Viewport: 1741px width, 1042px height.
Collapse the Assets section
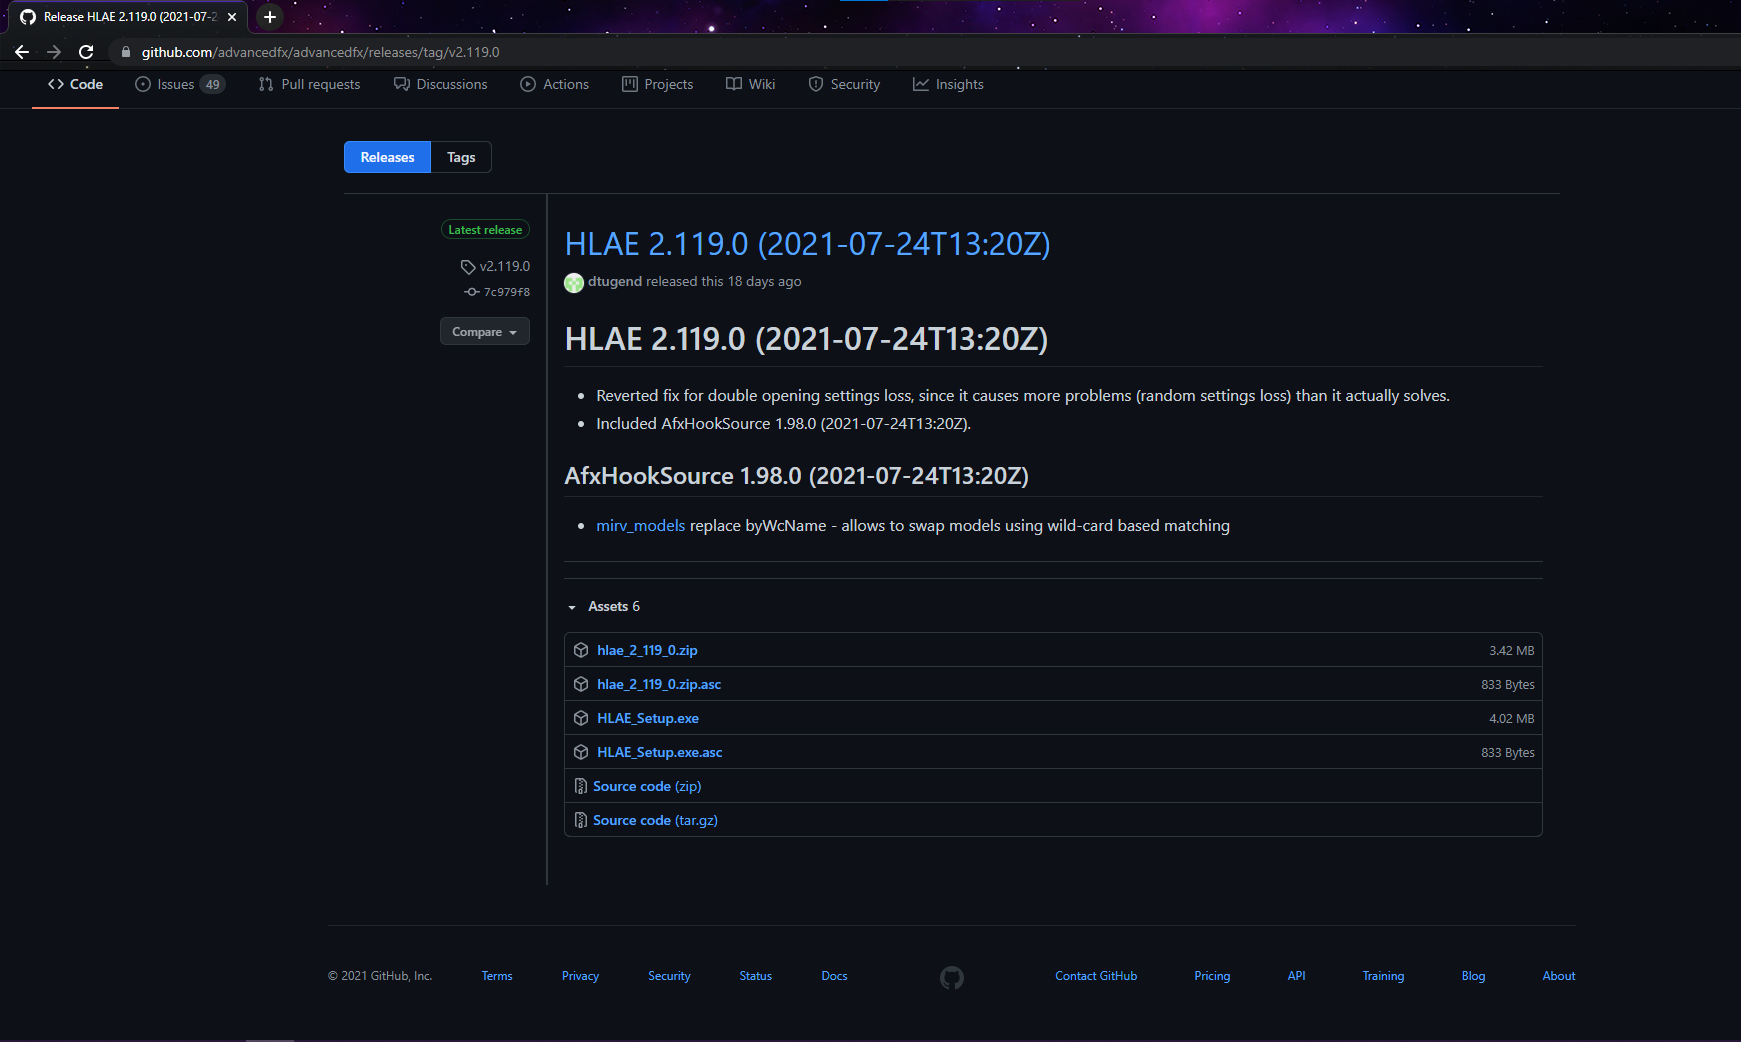(x=603, y=606)
